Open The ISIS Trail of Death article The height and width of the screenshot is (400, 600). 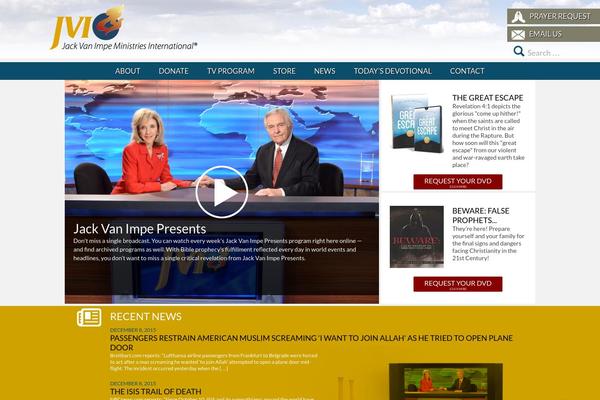click(155, 392)
